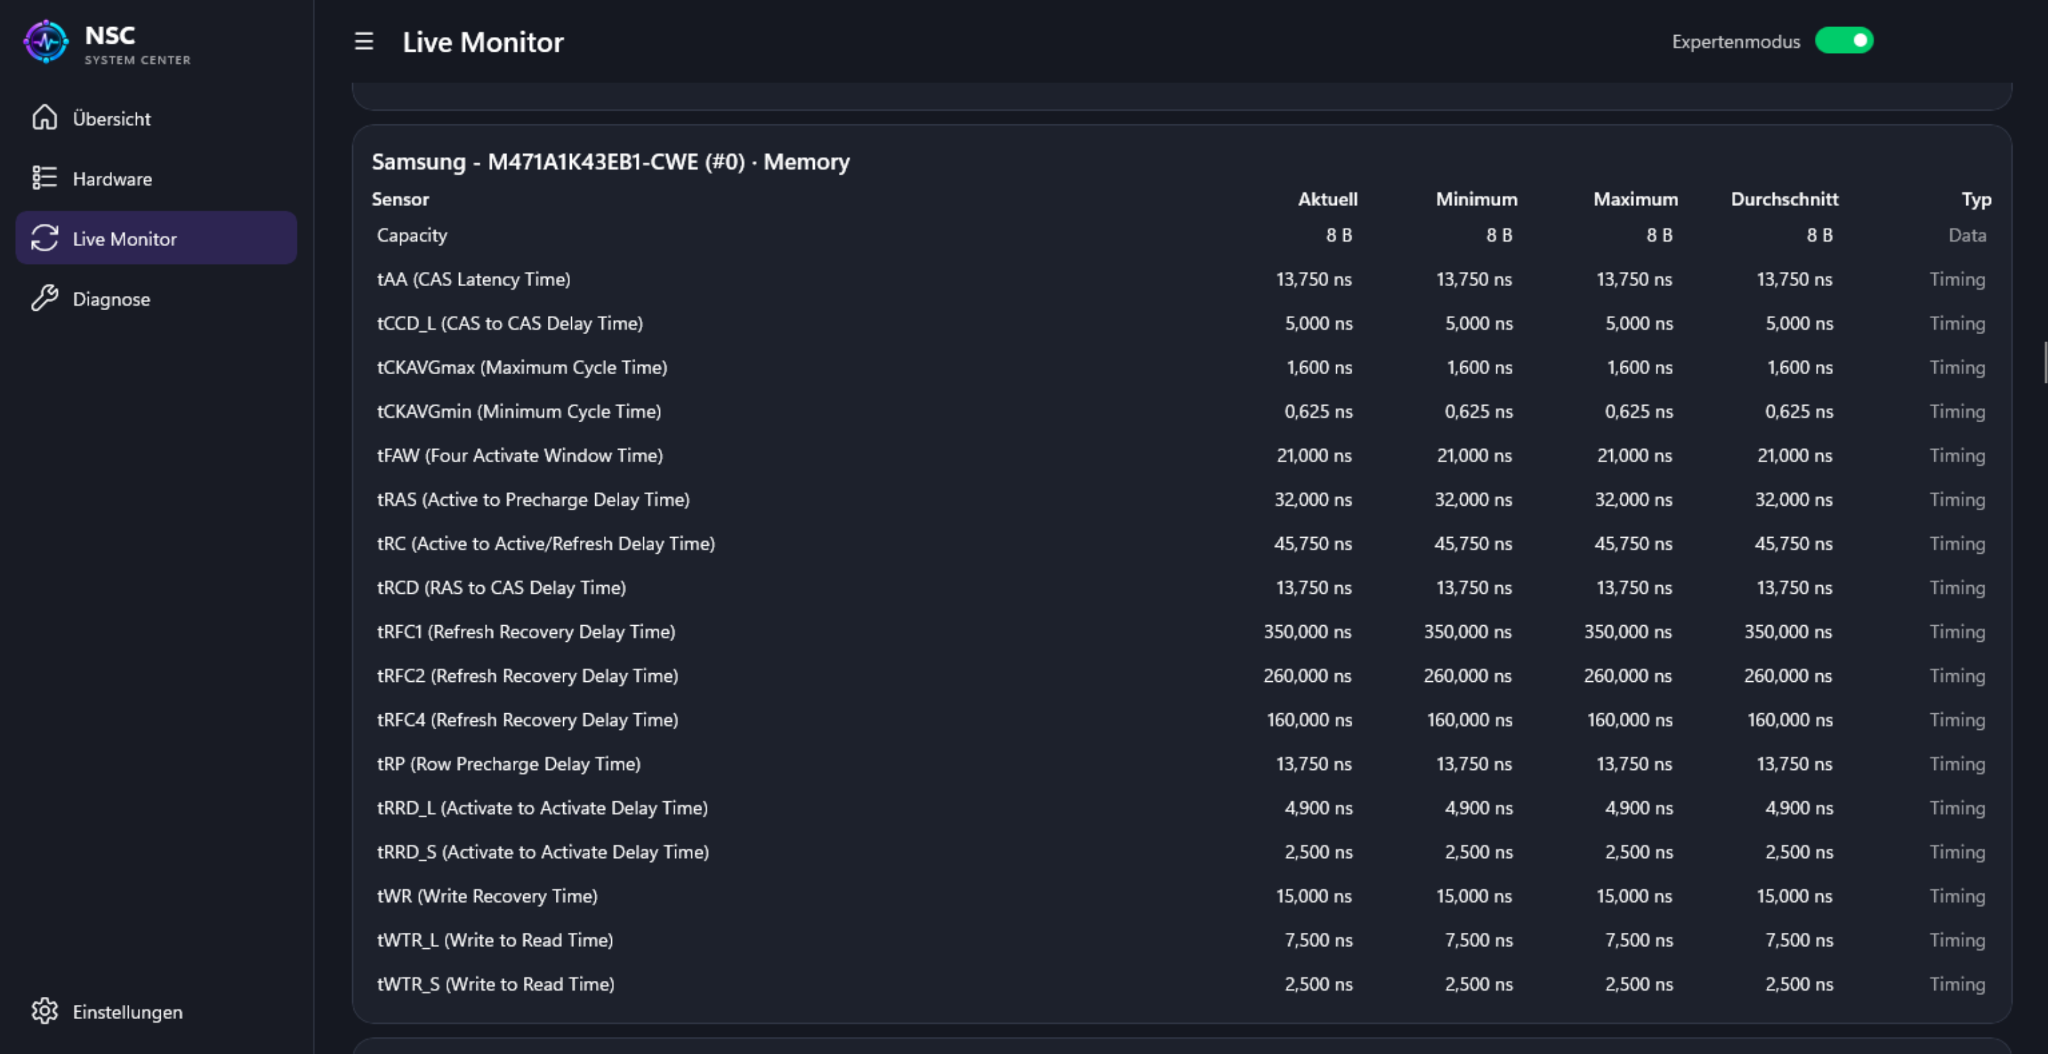Select the tAA (CAS Latency Time) row

click(1181, 279)
